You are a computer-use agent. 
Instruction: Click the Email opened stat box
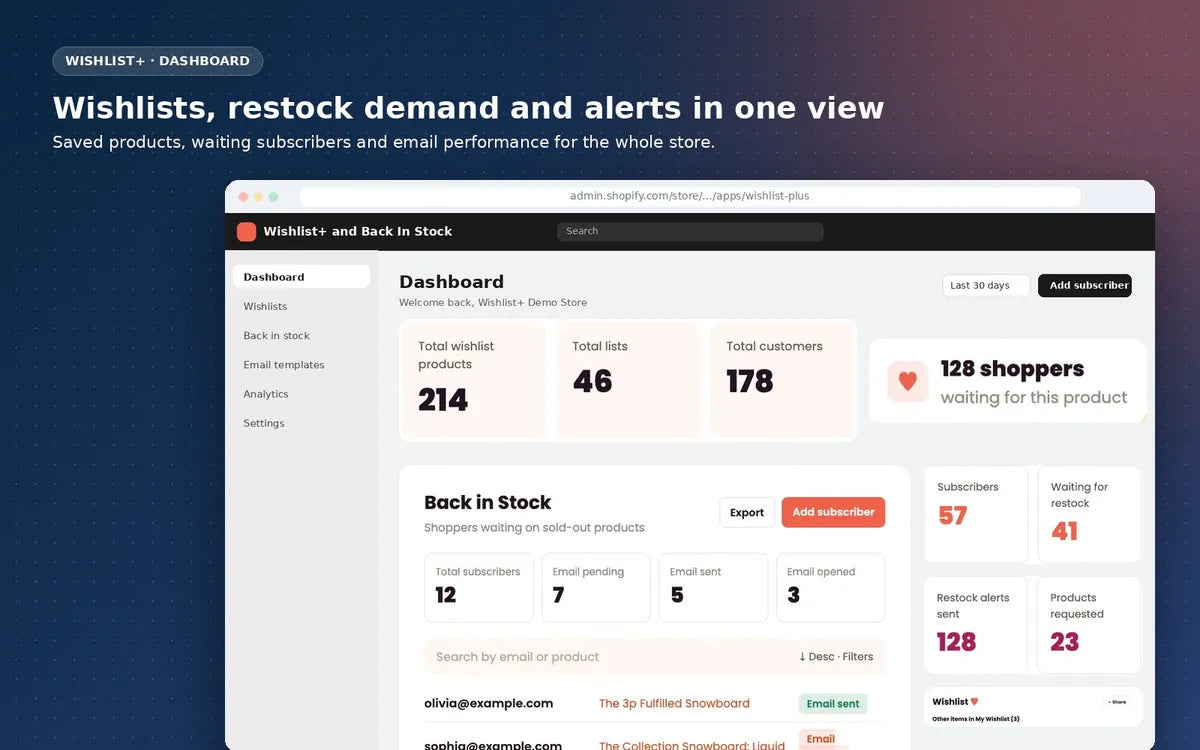[x=831, y=588]
